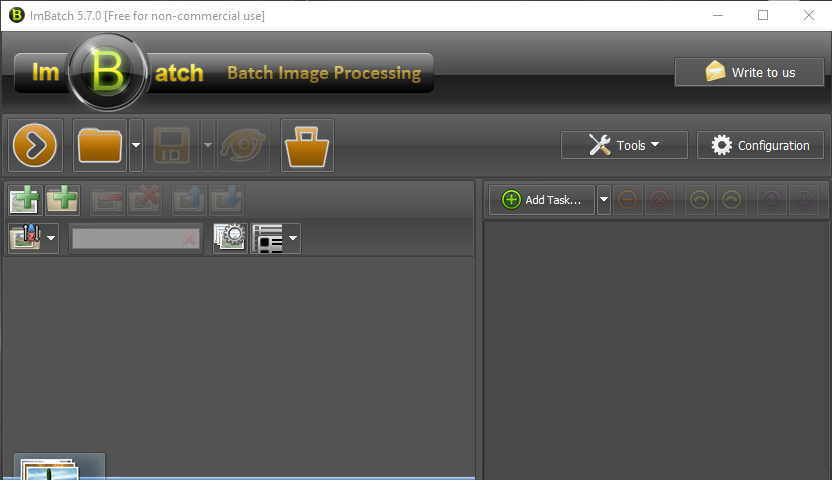Click the Write to us button
The height and width of the screenshot is (480, 832).
coord(749,72)
